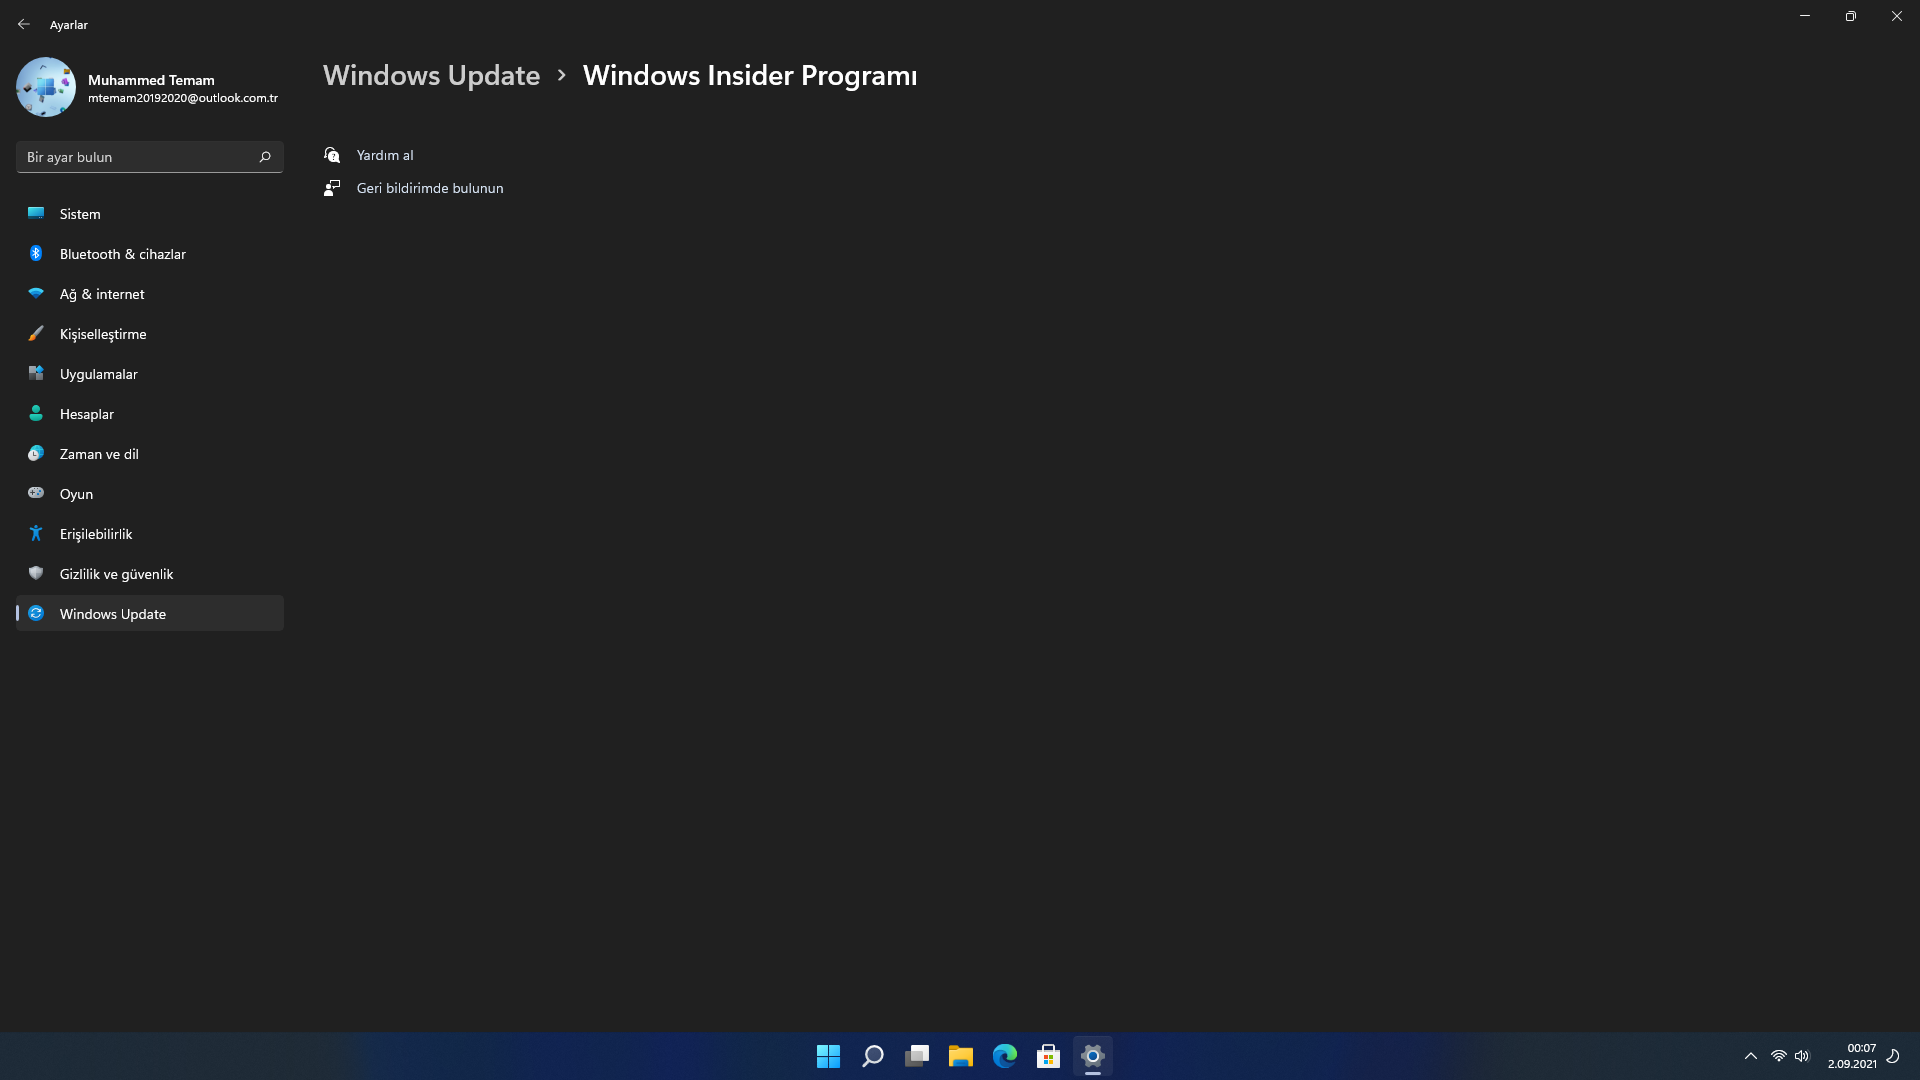The width and height of the screenshot is (1920, 1080).
Task: Open Windows Start menu from taskbar
Action: (828, 1056)
